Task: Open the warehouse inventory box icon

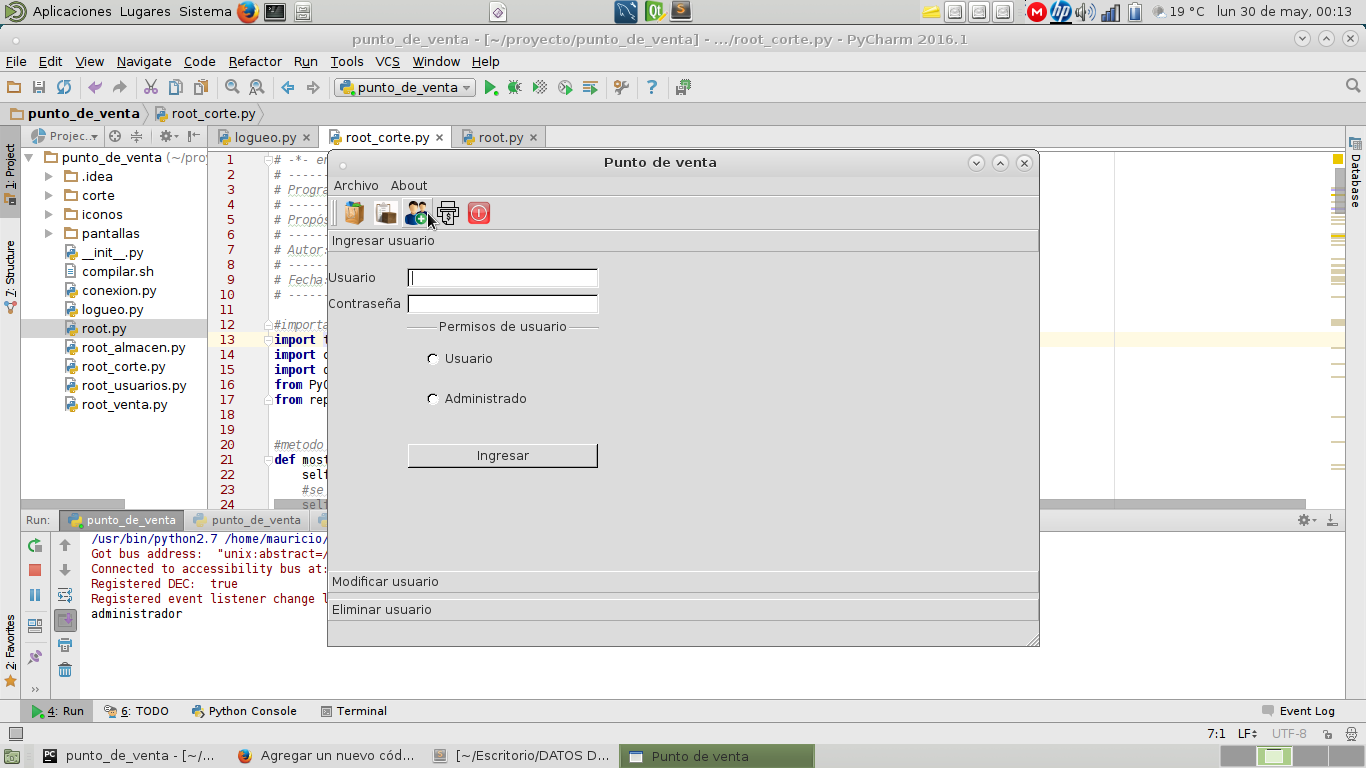Action: pyautogui.click(x=385, y=213)
